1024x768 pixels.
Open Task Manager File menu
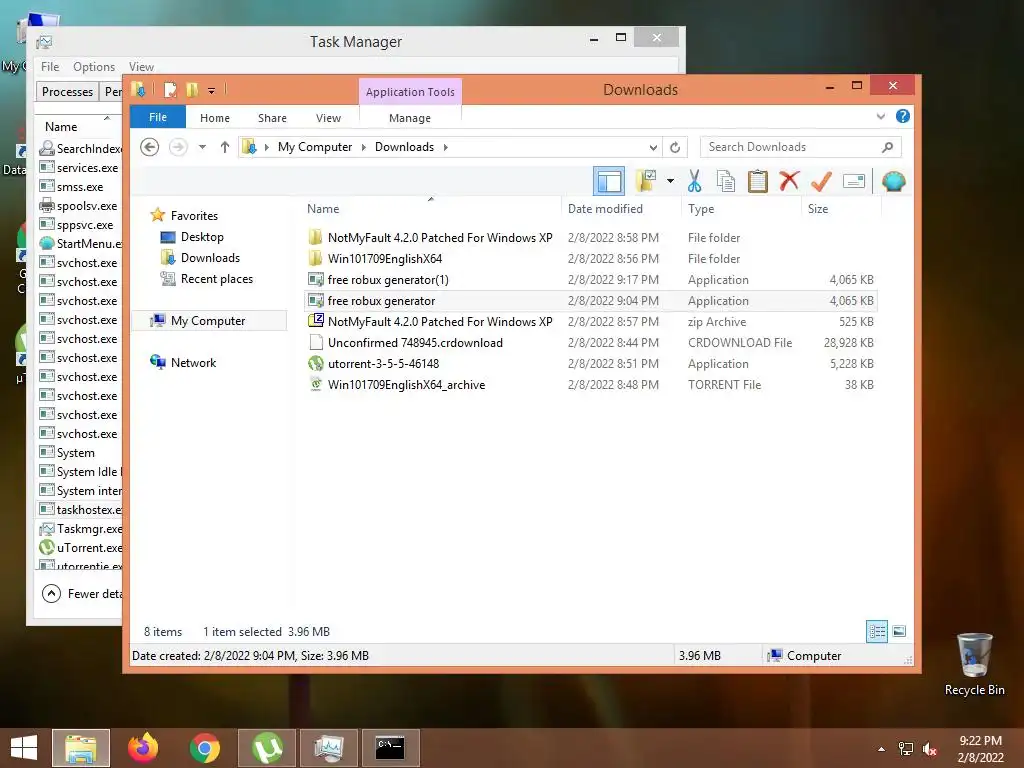click(50, 67)
